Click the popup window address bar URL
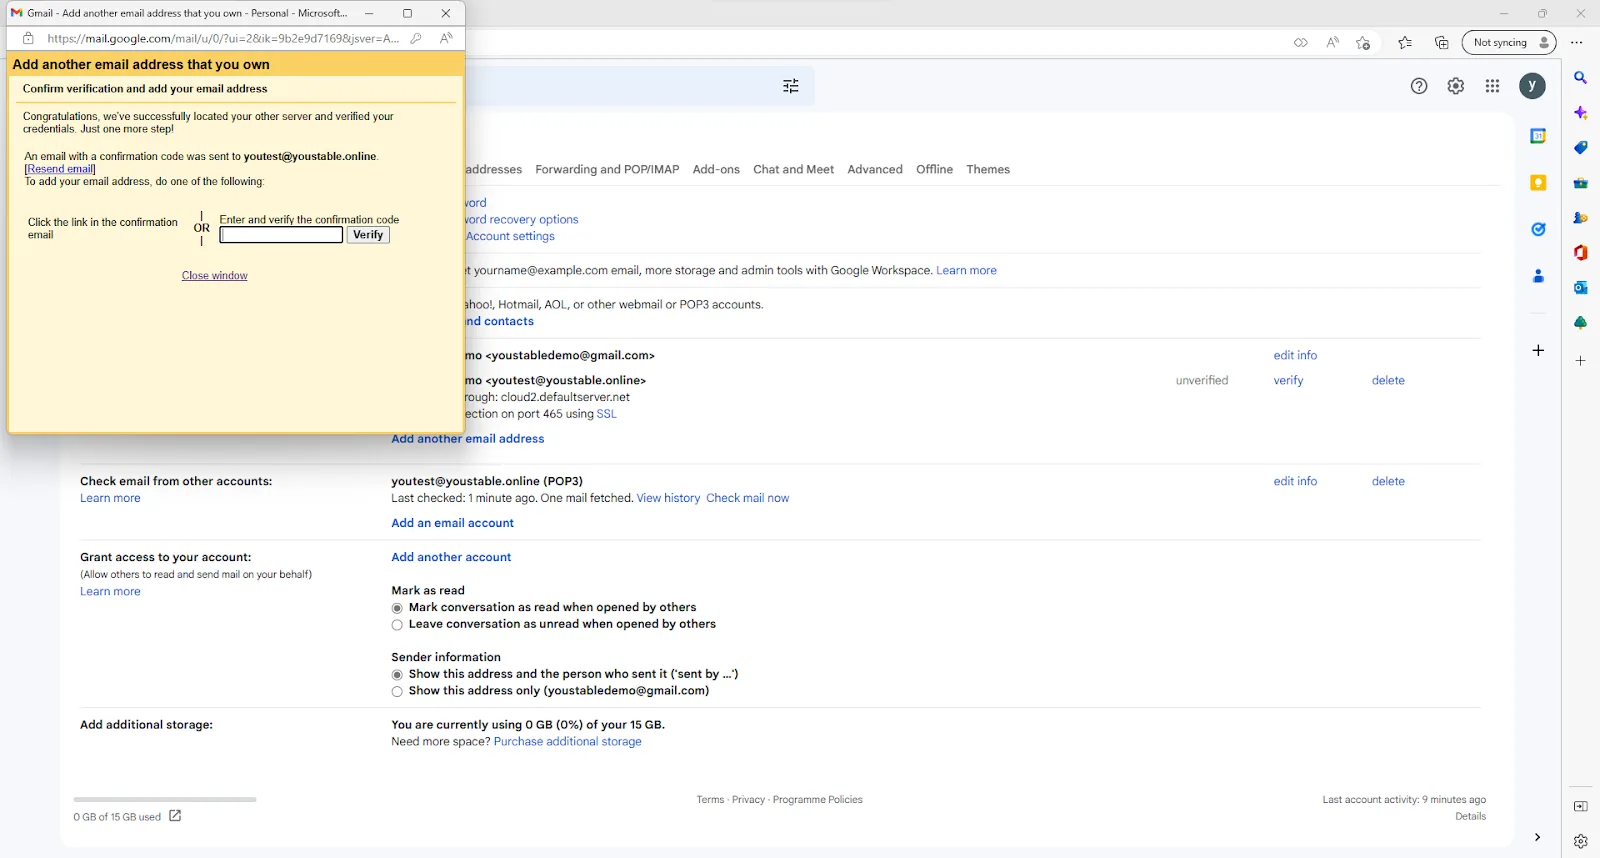Viewport: 1600px width, 858px height. [222, 38]
